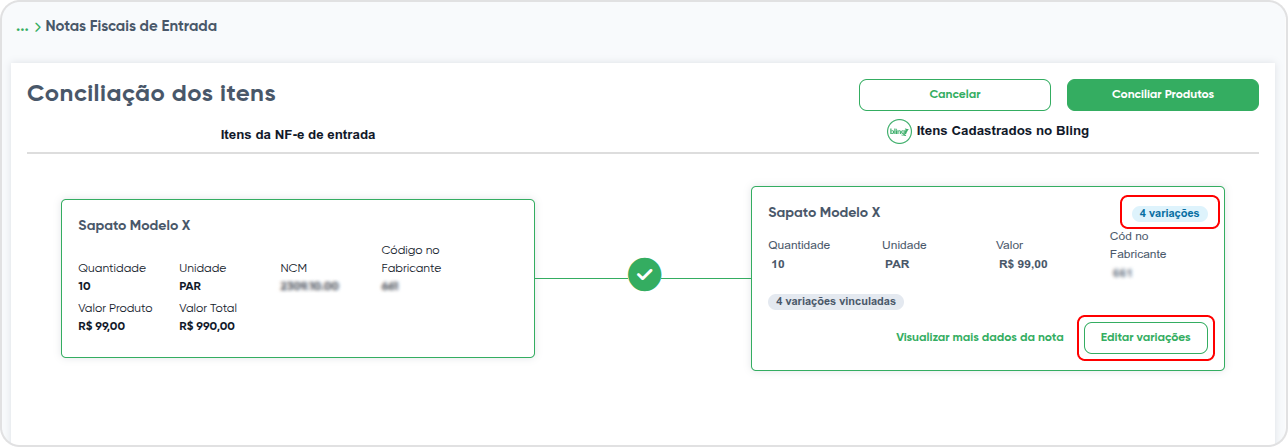The height and width of the screenshot is (447, 1288).
Task: Open Visualizar mais dados da nota link
Action: [980, 338]
